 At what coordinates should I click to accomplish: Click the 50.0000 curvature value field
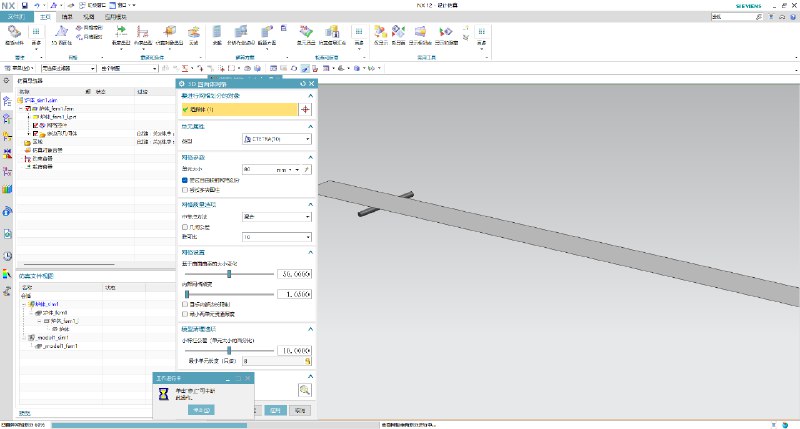point(294,274)
